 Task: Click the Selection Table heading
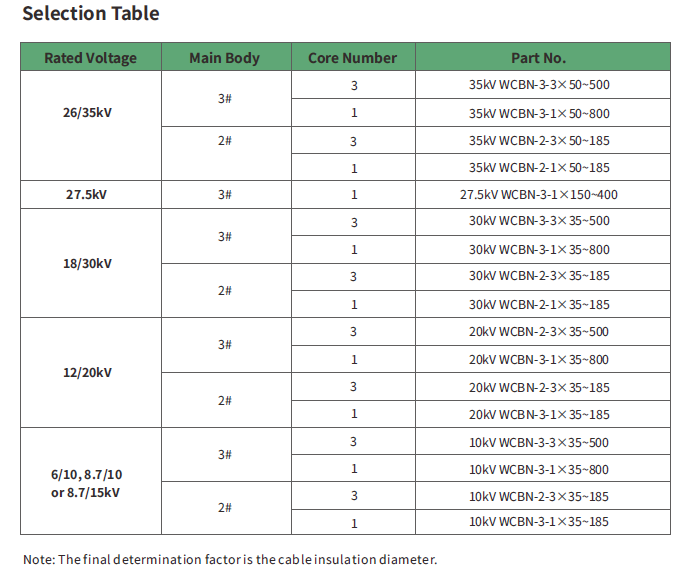tap(91, 14)
